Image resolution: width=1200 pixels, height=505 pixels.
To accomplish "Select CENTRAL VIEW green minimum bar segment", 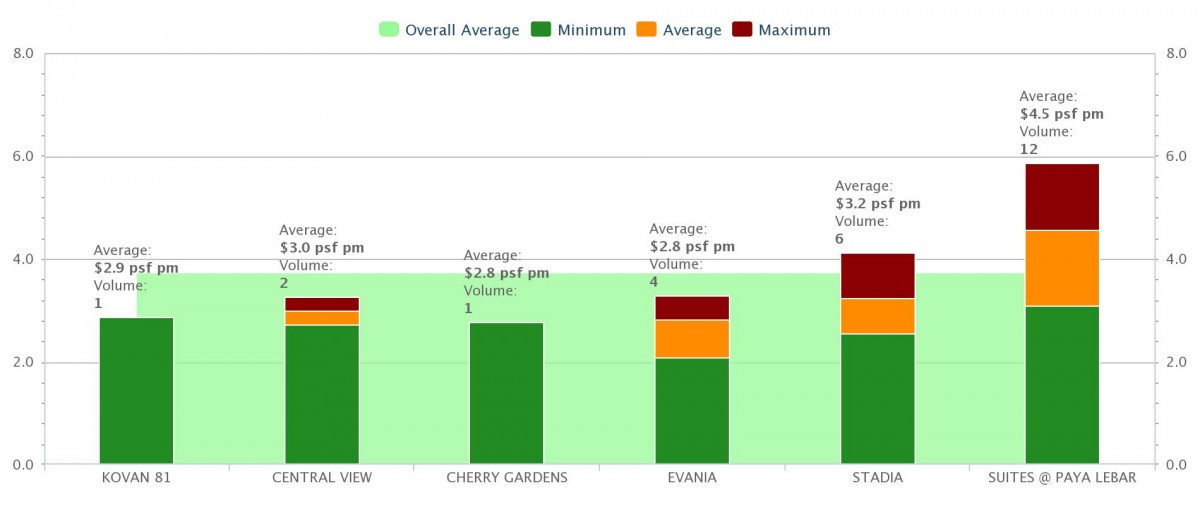I will tap(322, 395).
